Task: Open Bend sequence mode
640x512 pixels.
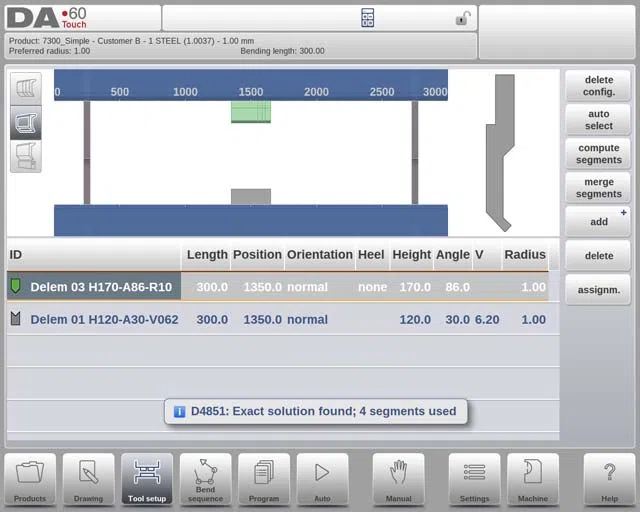Action: point(205,479)
